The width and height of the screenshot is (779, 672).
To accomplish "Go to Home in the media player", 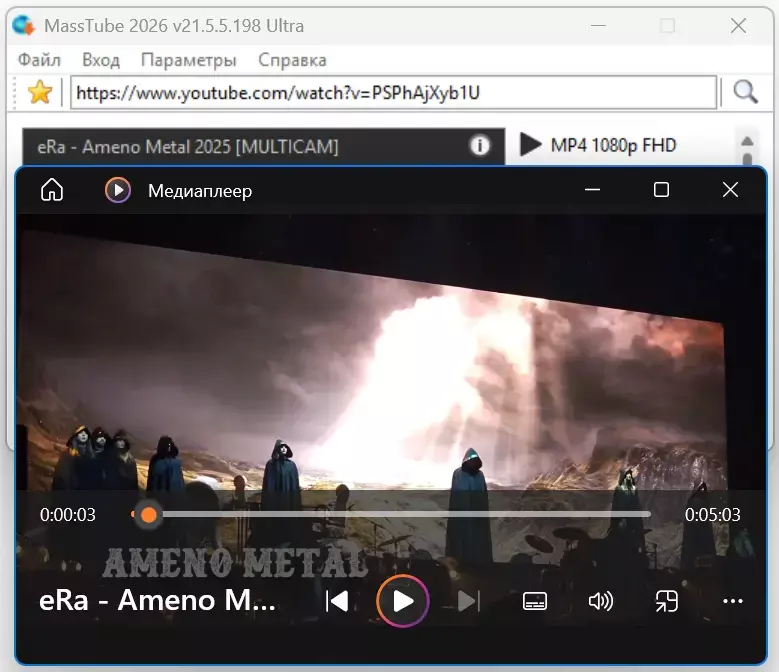I will tap(52, 190).
